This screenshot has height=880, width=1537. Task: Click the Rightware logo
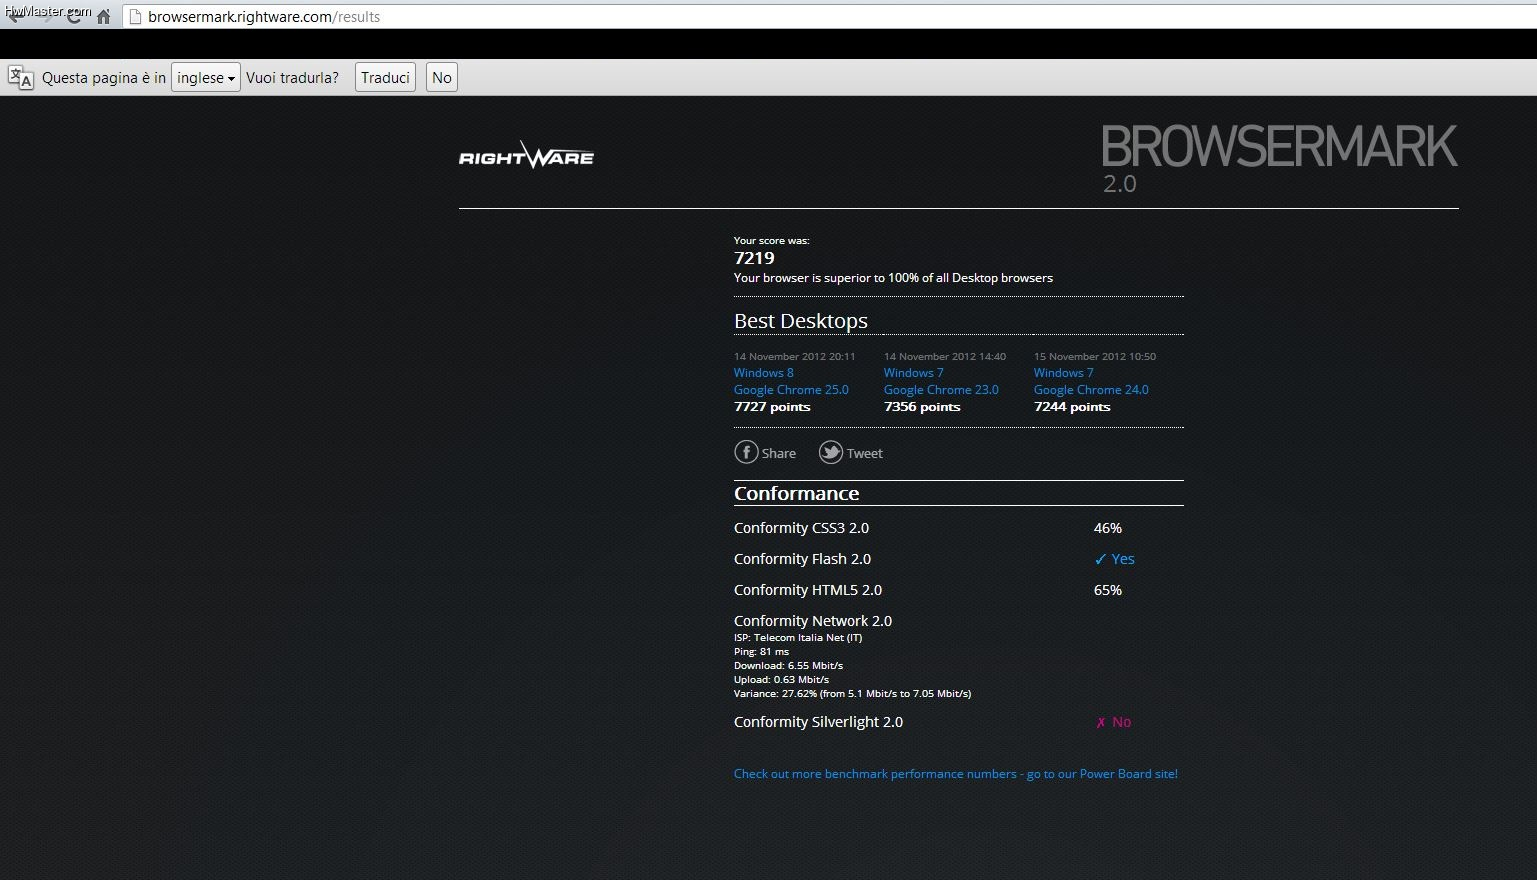(x=526, y=155)
